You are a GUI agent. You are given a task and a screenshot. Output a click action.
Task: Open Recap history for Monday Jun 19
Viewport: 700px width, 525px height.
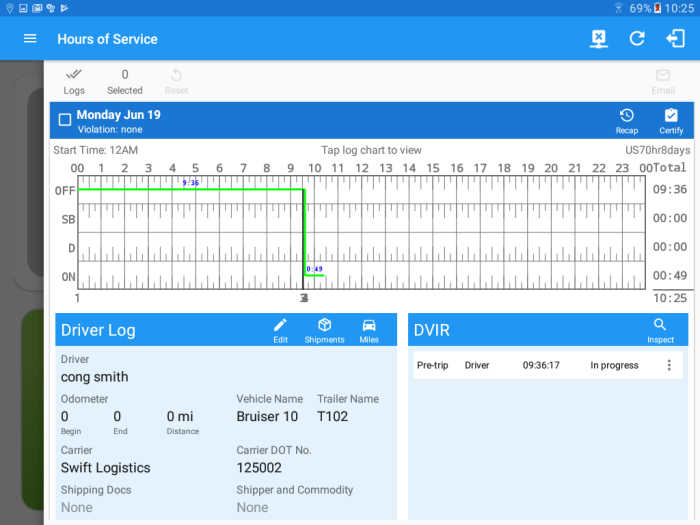tap(627, 121)
